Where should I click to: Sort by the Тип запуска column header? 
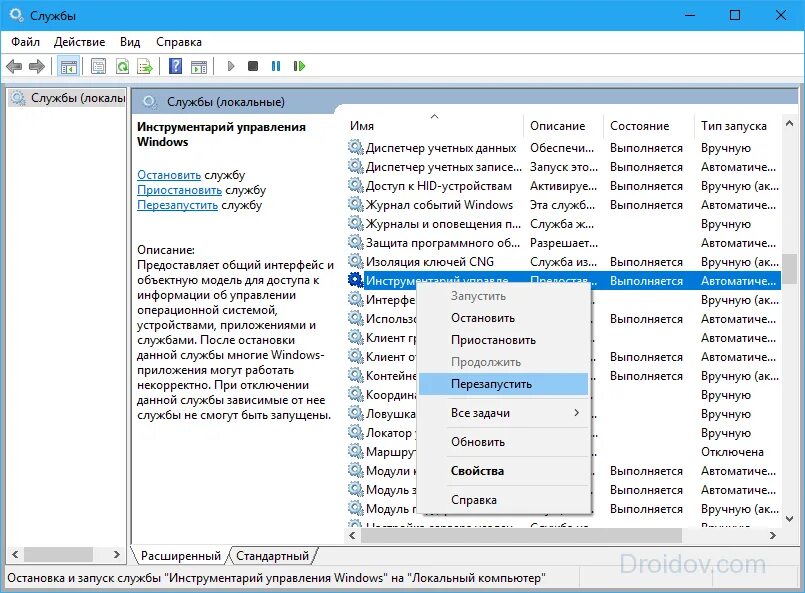coord(738,126)
